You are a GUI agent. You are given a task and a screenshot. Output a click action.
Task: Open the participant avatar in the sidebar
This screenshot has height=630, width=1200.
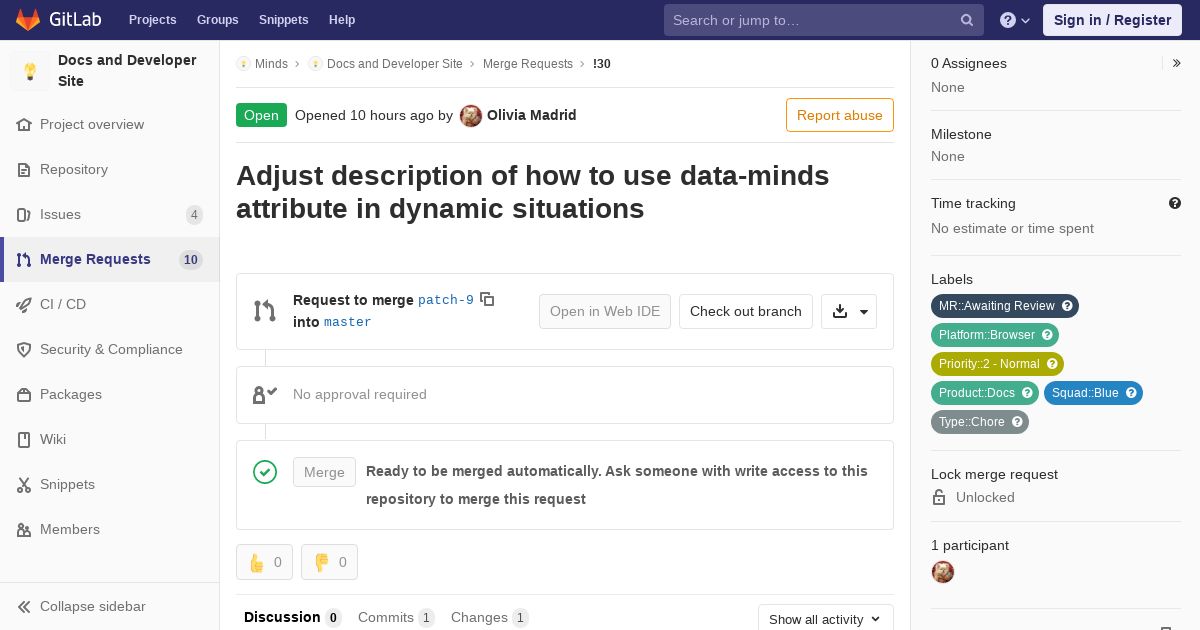[942, 572]
